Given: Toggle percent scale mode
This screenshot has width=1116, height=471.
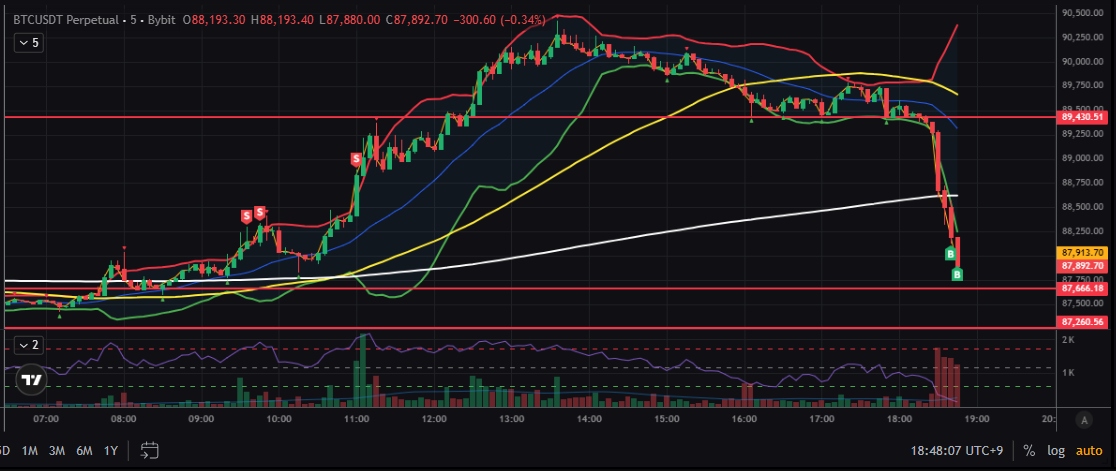Looking at the screenshot, I should click(x=1029, y=450).
